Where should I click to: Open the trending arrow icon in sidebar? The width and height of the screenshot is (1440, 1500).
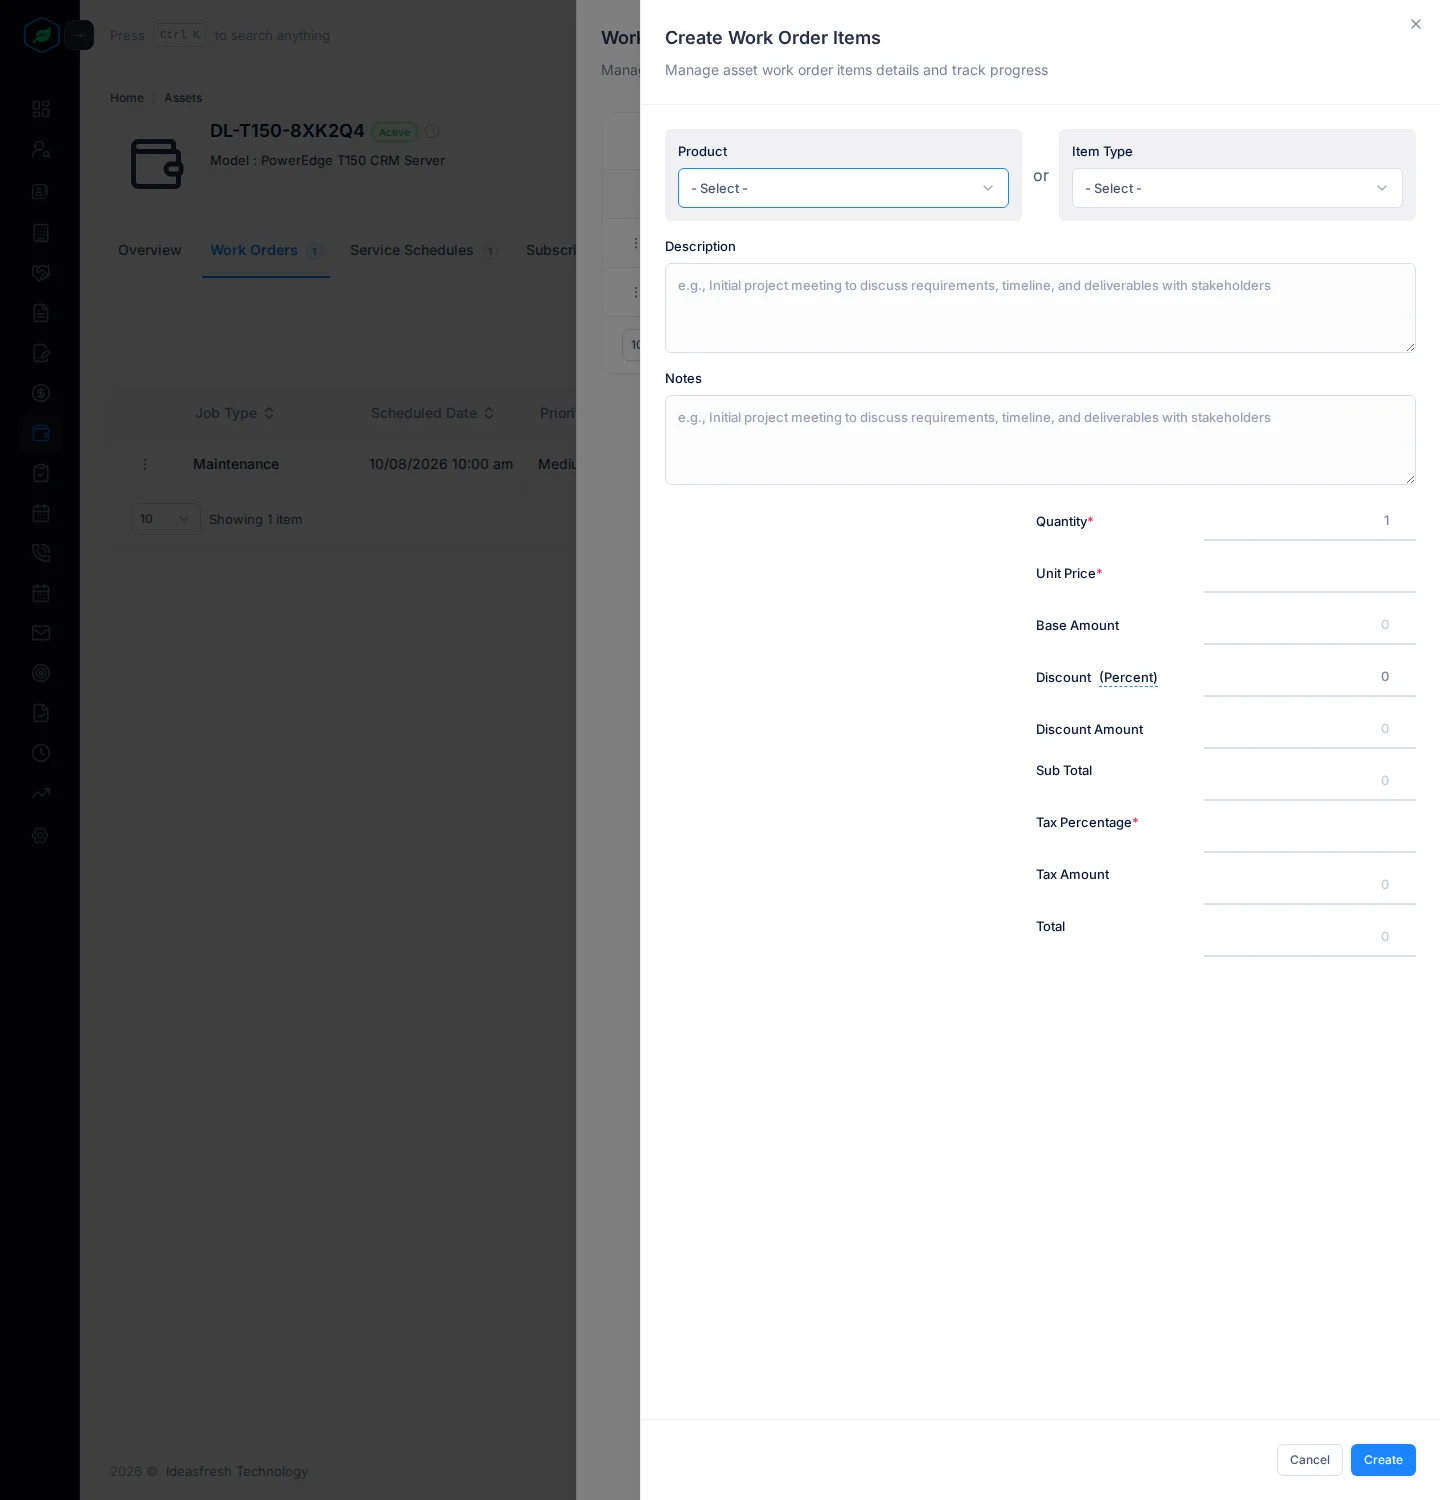(x=41, y=793)
